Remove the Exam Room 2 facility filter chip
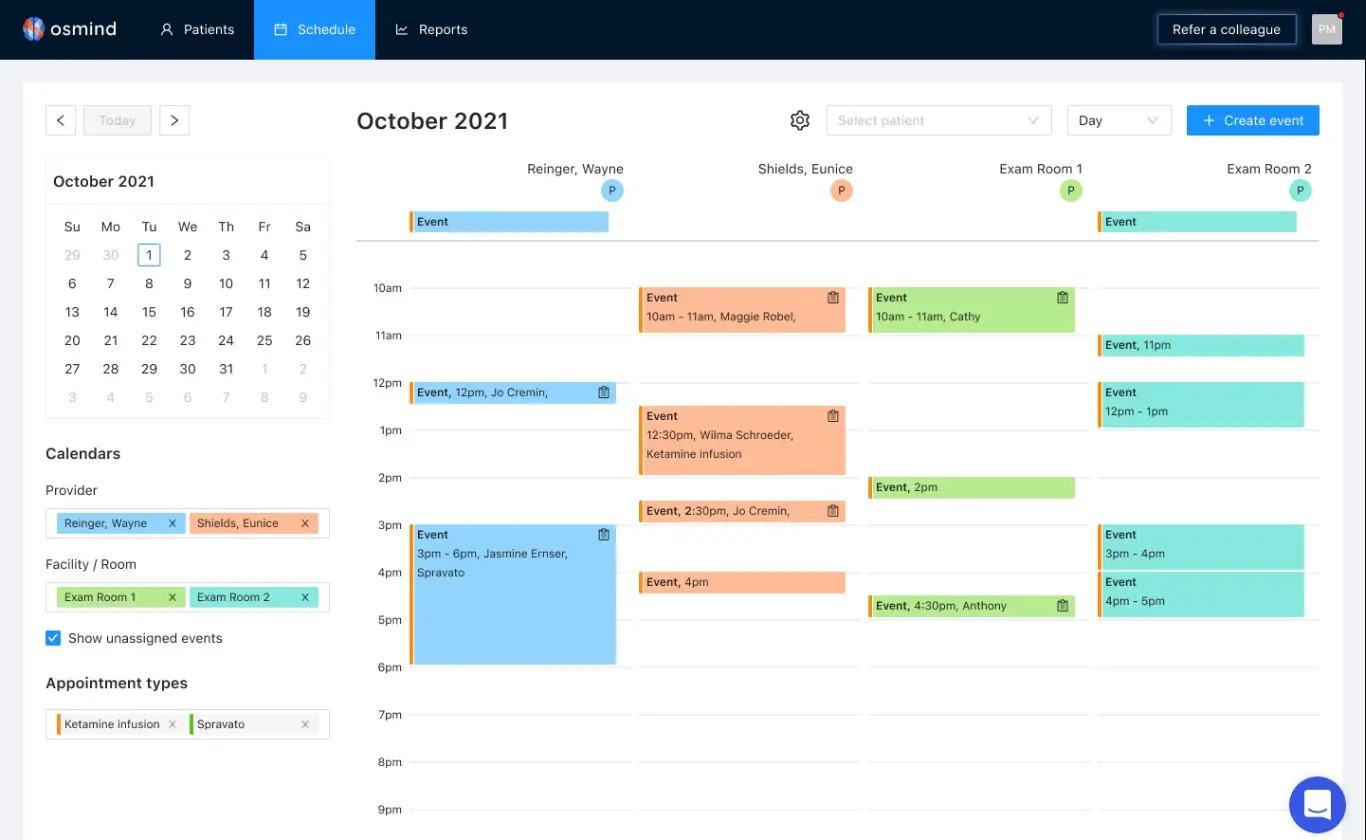Viewport: 1366px width, 840px height. click(304, 596)
